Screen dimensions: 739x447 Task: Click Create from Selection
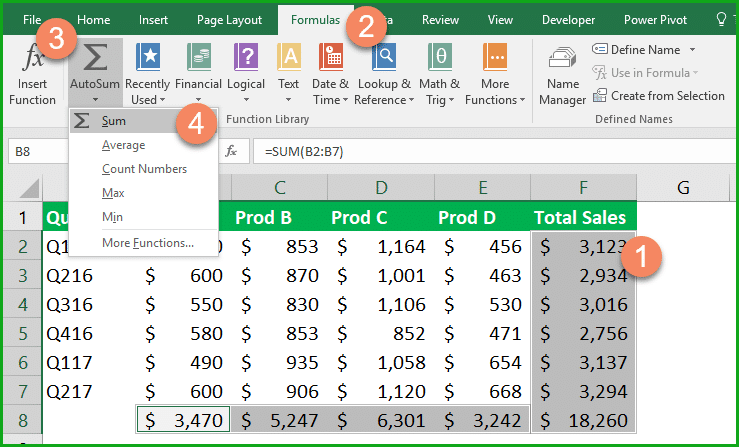coord(667,96)
